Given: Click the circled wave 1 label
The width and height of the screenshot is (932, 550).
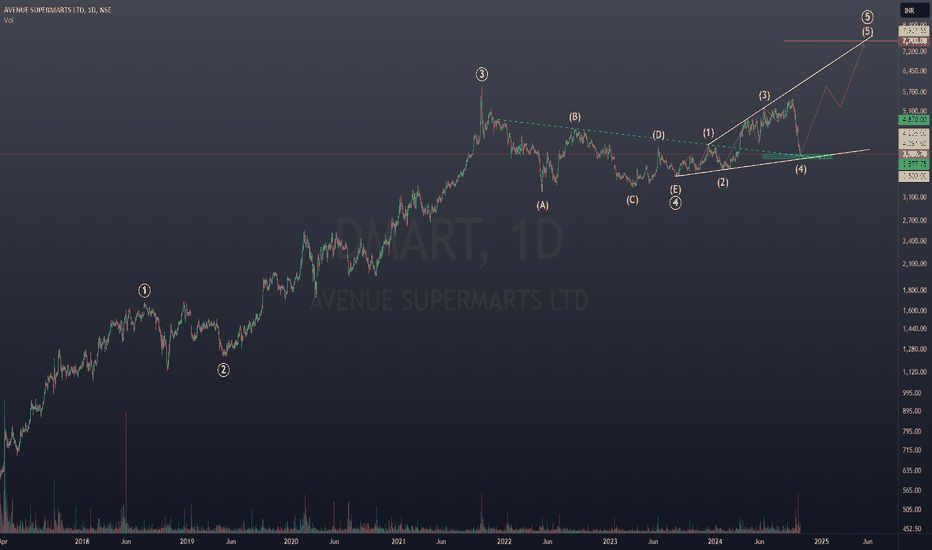Looking at the screenshot, I should point(144,291).
